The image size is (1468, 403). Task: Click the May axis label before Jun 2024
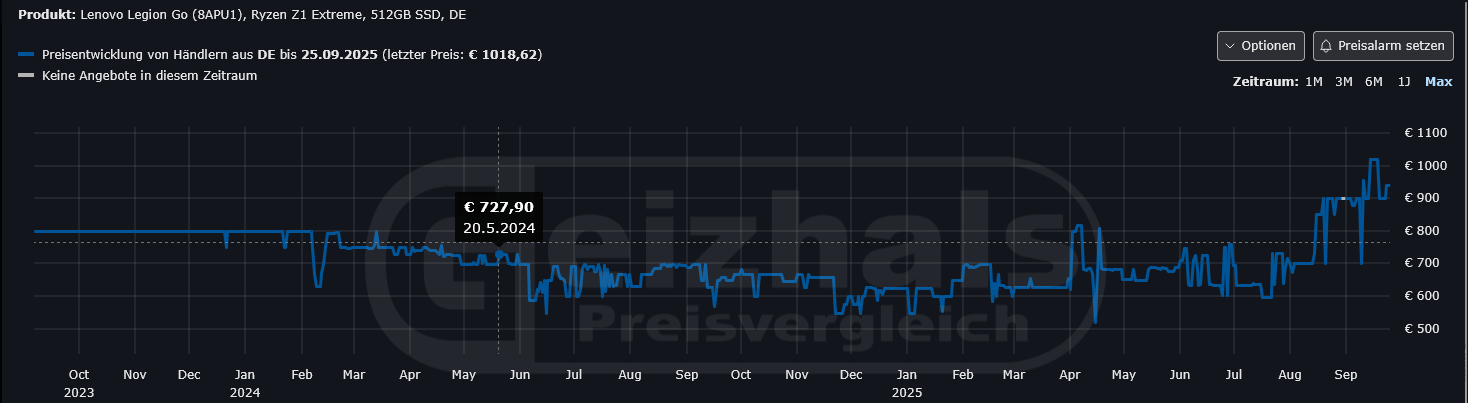(463, 375)
